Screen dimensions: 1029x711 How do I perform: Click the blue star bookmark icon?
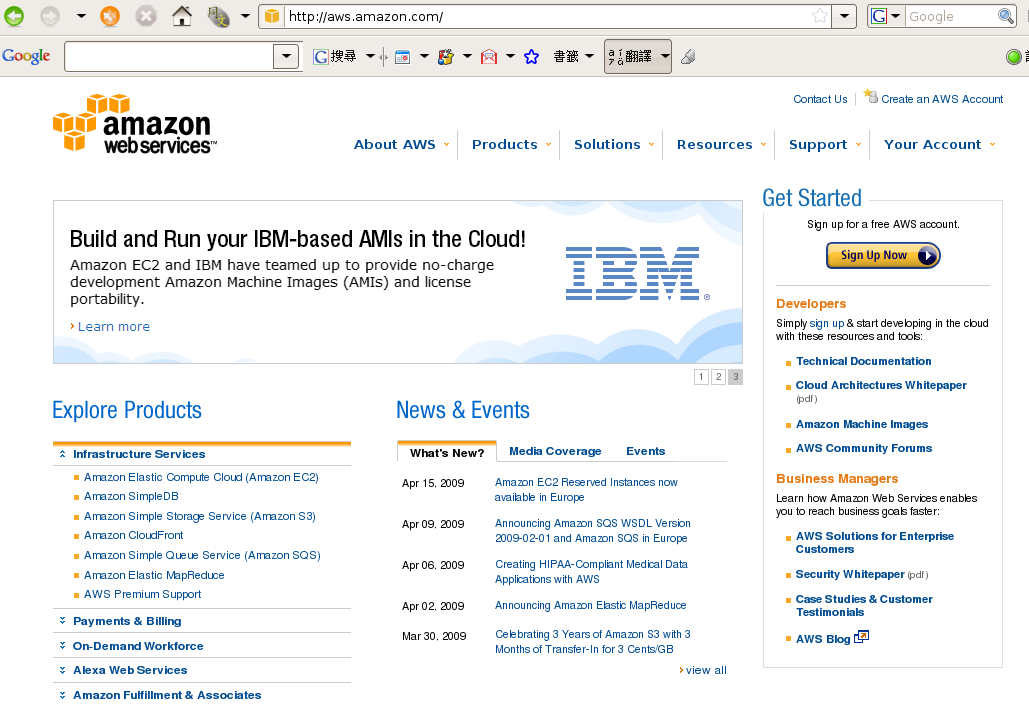point(532,57)
